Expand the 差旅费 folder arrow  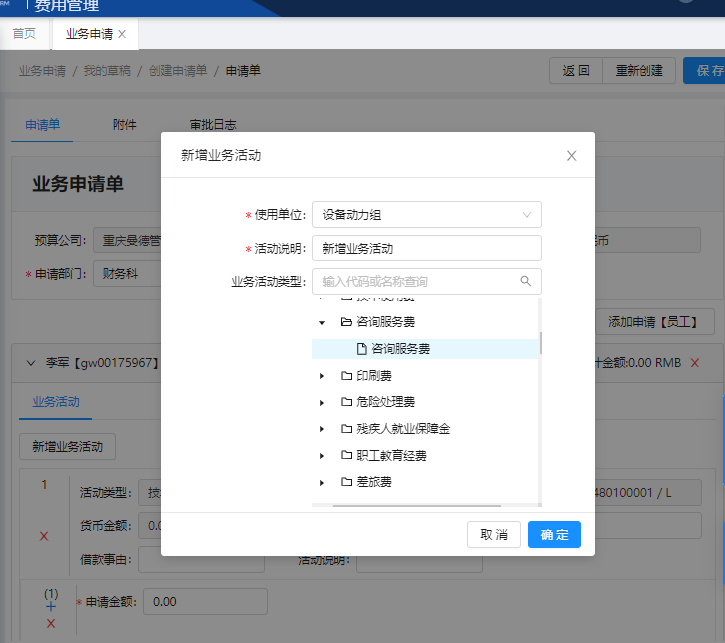(322, 483)
